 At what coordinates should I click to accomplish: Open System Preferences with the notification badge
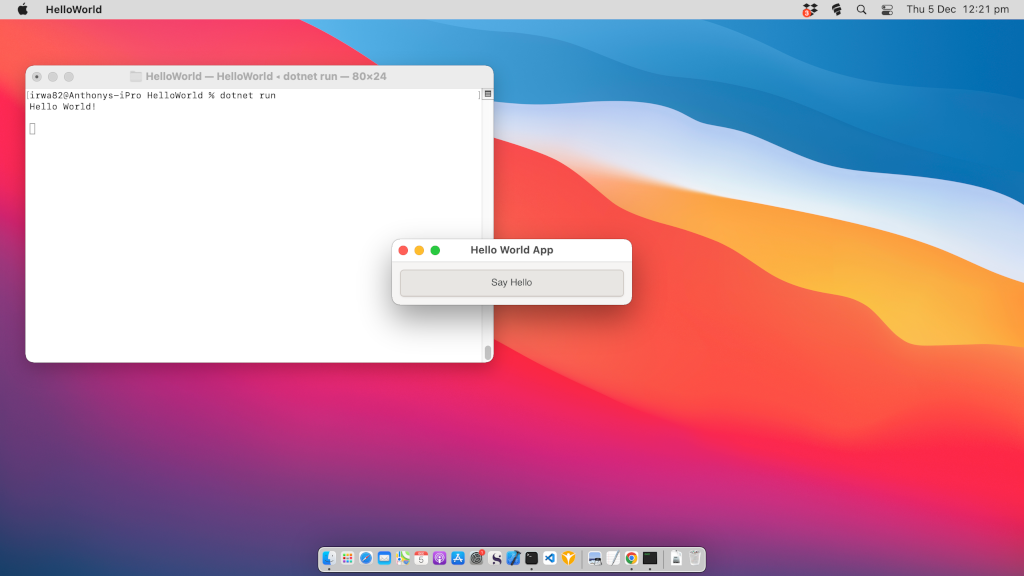(476, 559)
